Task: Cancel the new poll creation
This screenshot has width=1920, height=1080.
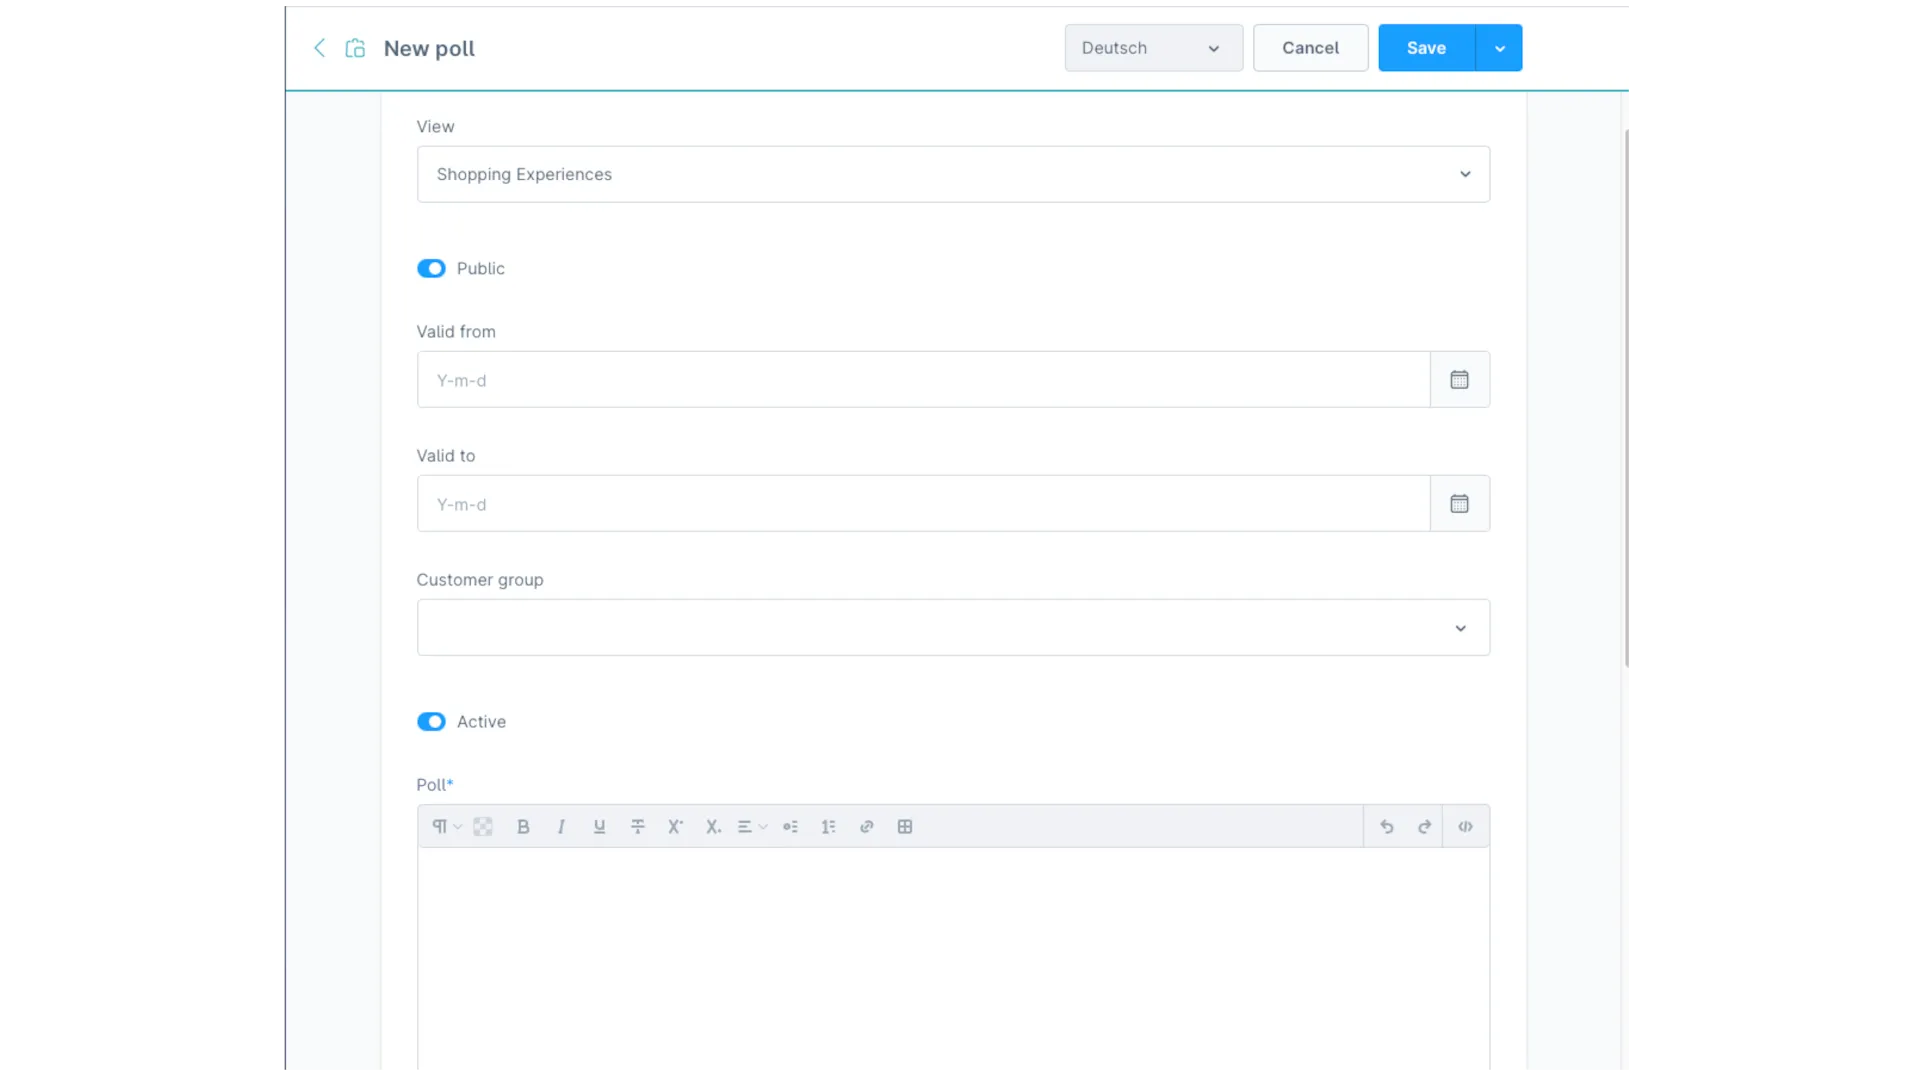Action: point(1310,47)
